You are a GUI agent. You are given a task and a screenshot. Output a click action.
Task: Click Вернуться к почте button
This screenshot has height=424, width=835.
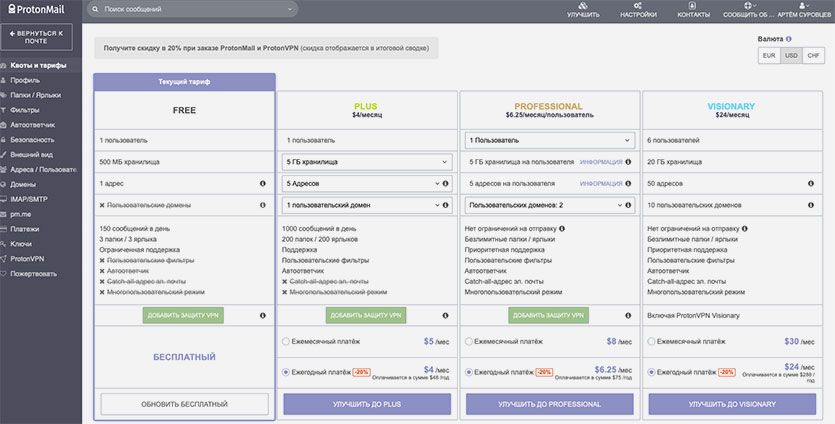pos(40,38)
